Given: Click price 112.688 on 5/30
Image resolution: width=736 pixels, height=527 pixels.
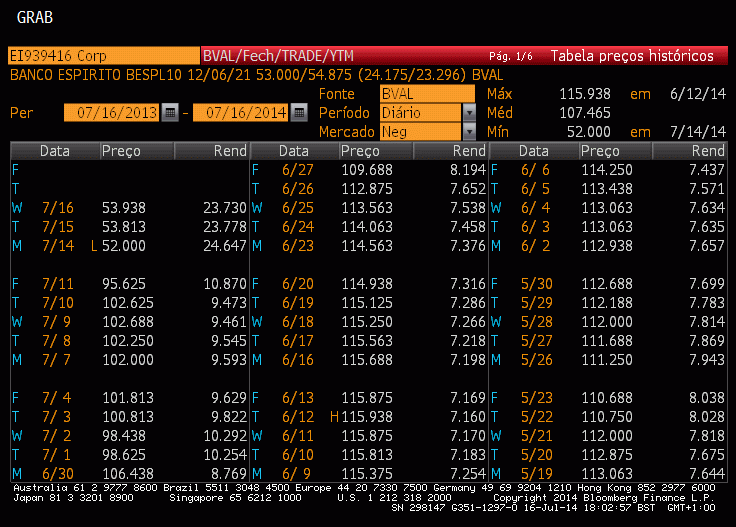Looking at the screenshot, I should pyautogui.click(x=607, y=284).
